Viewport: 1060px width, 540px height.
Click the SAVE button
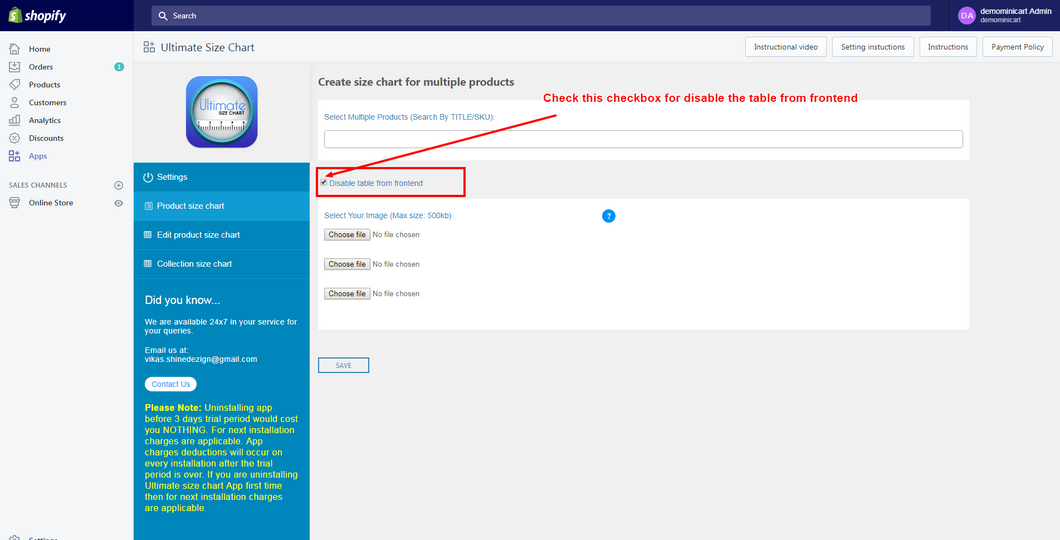click(343, 365)
